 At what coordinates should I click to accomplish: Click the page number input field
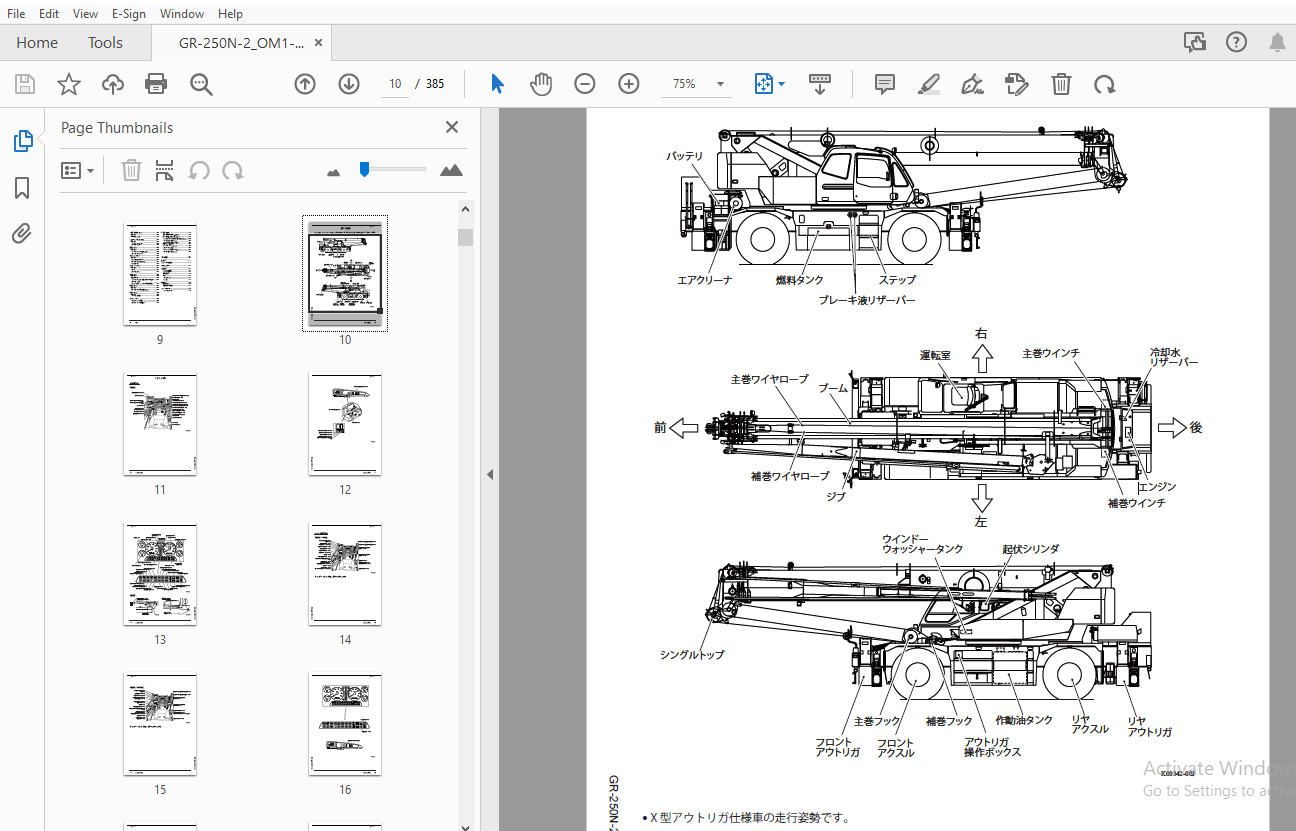tap(395, 84)
